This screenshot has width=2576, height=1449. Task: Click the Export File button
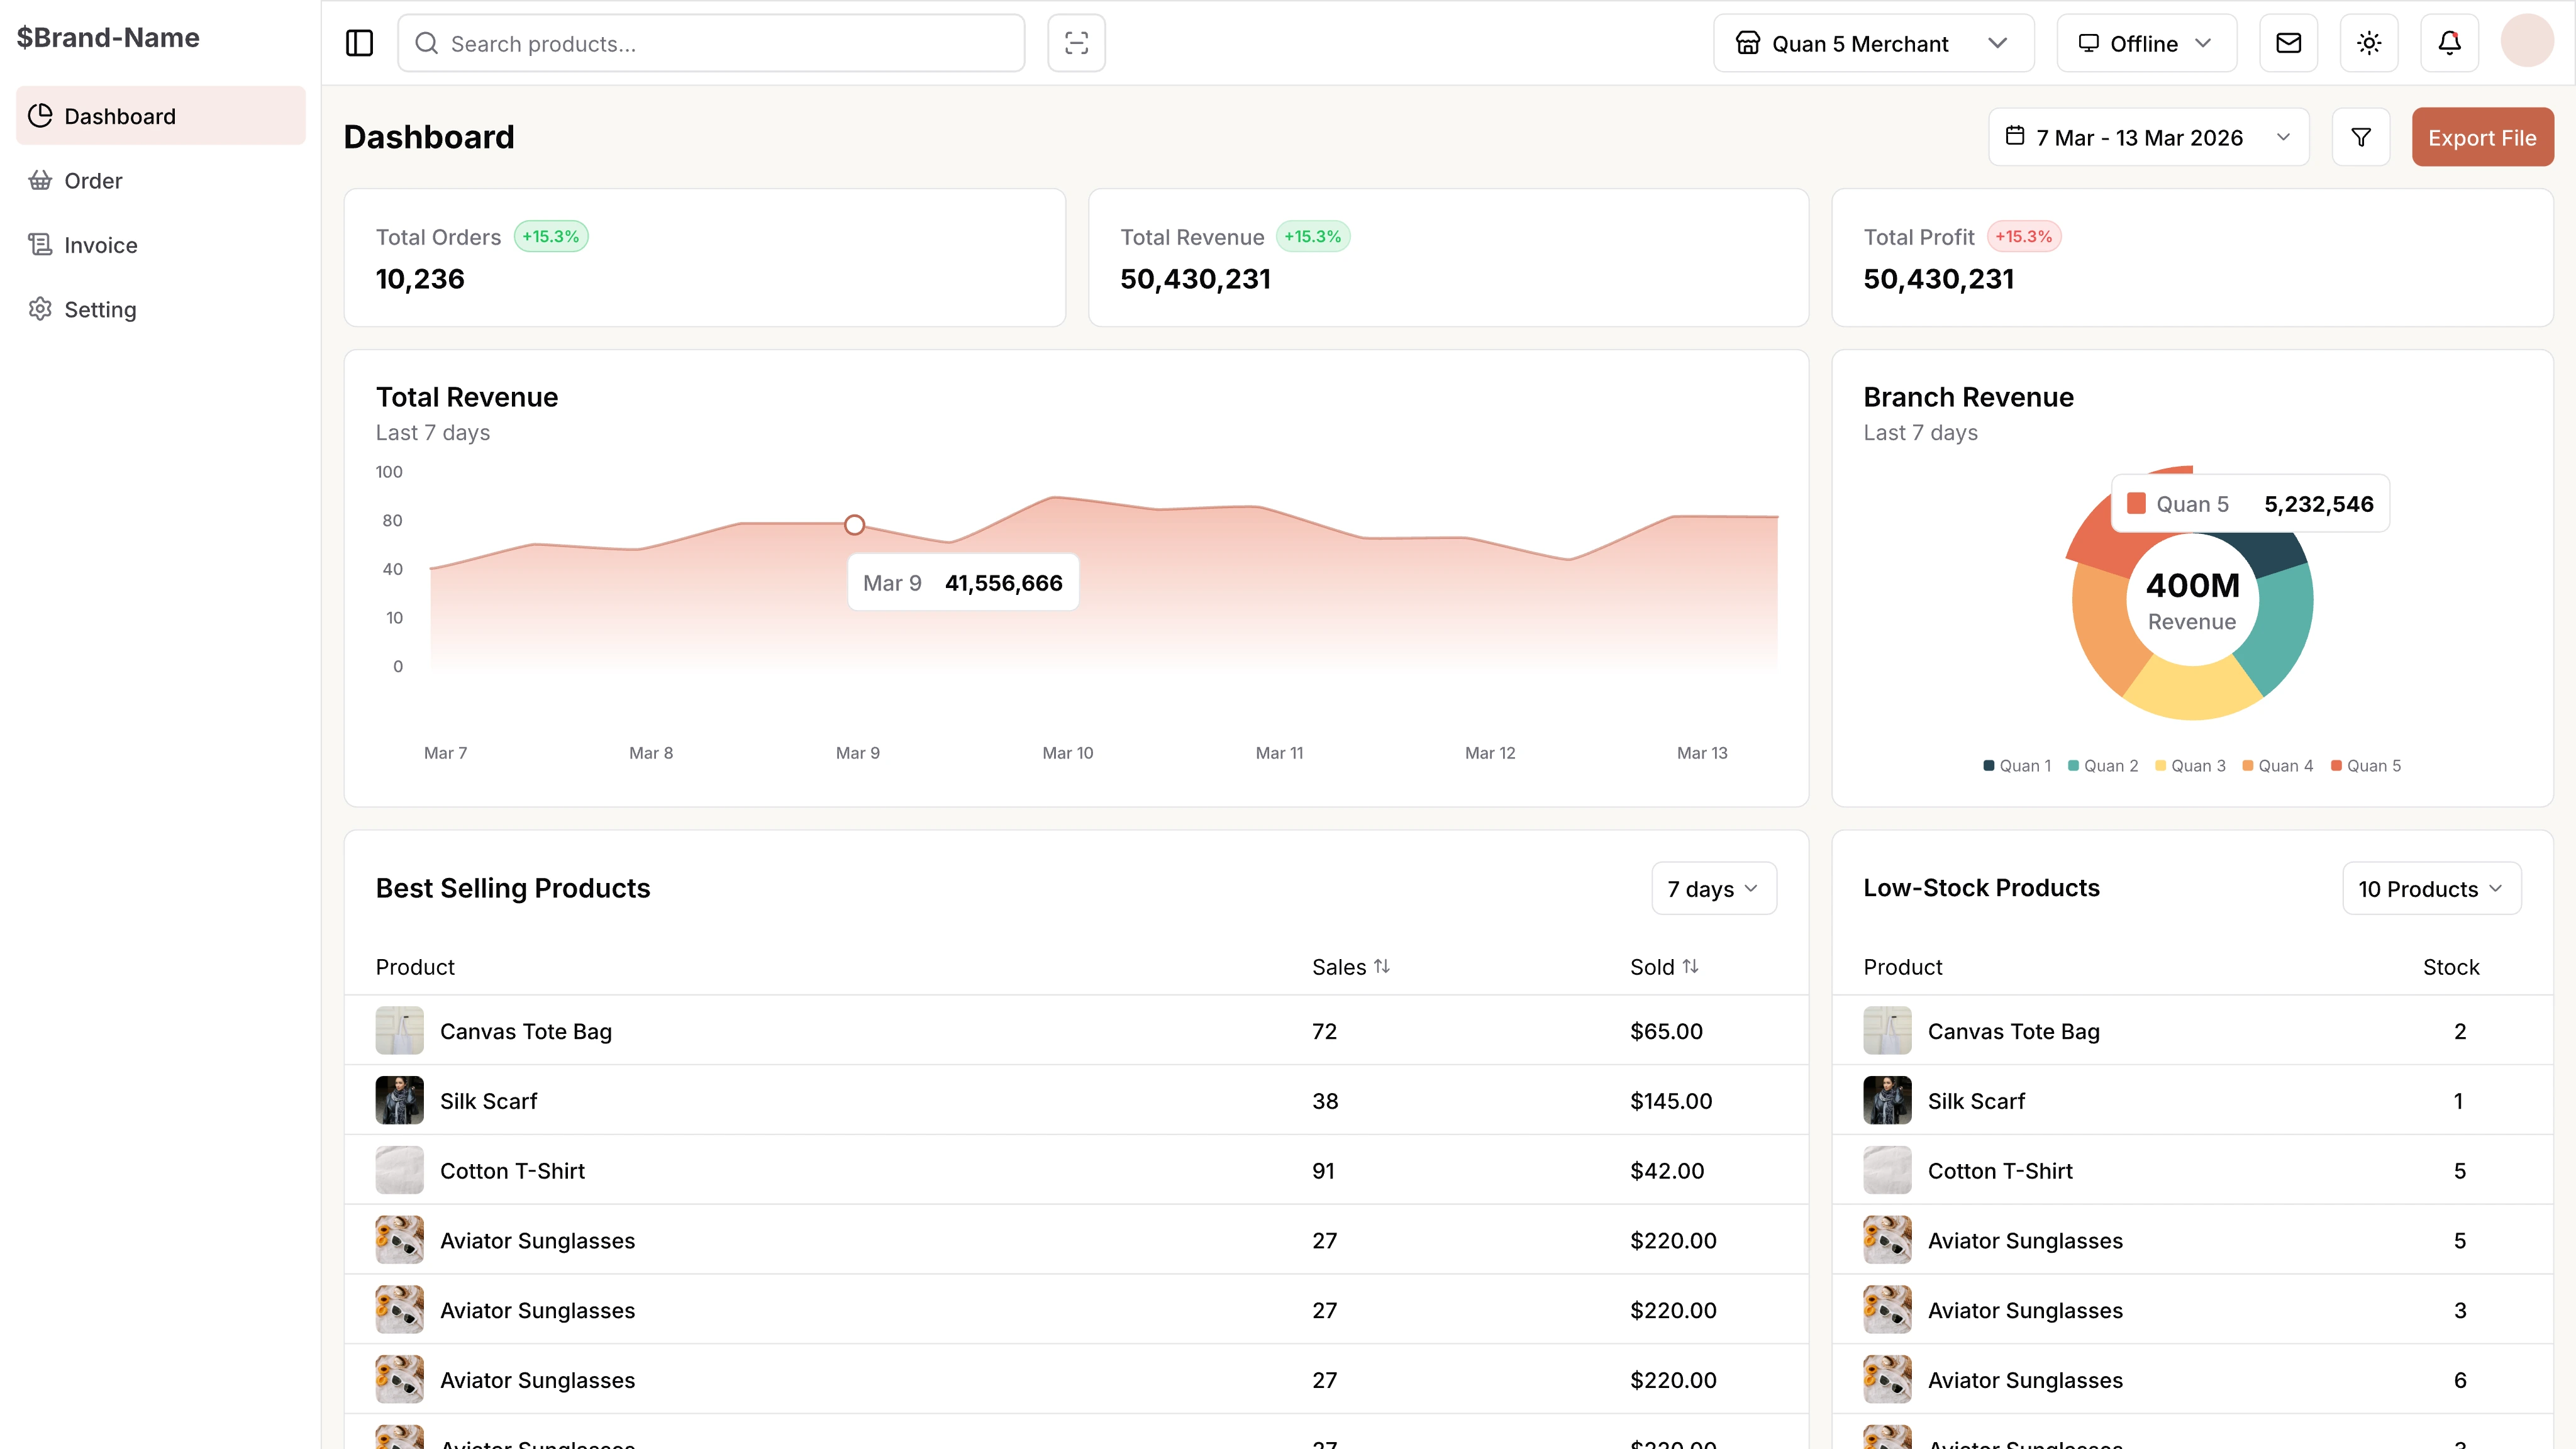2483,136
